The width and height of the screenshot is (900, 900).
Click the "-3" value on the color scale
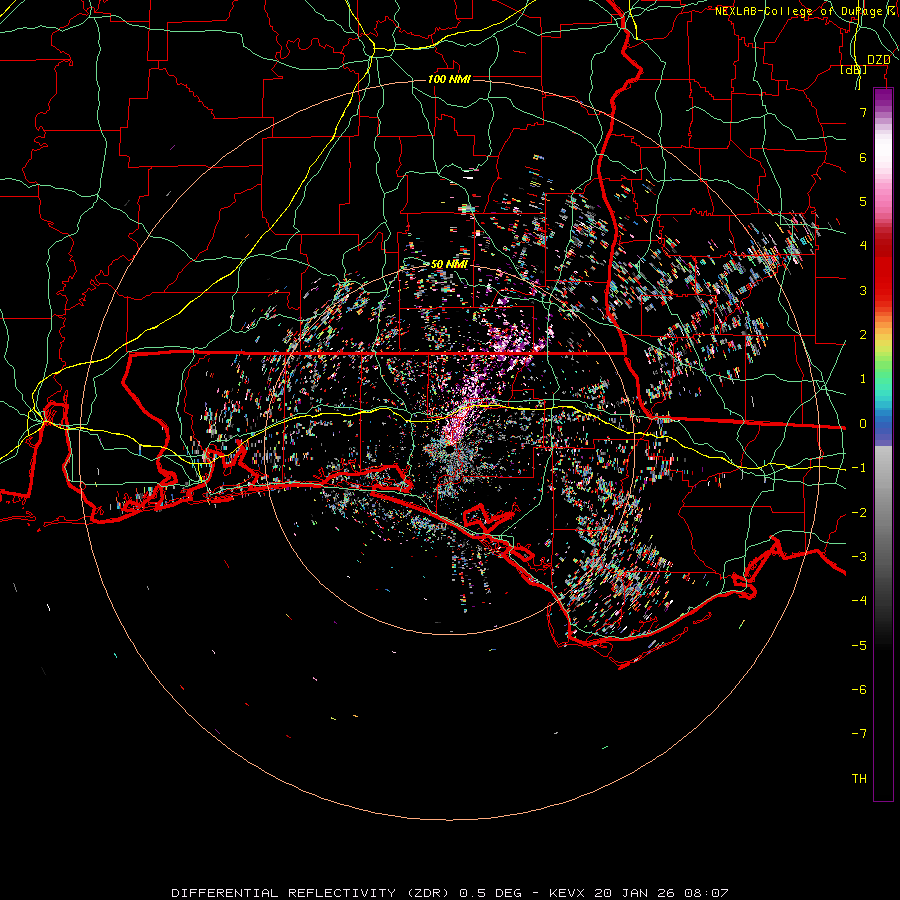(859, 557)
